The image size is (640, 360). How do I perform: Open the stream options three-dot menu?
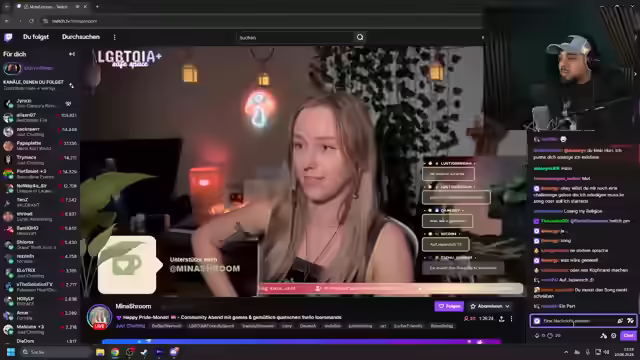(x=511, y=318)
